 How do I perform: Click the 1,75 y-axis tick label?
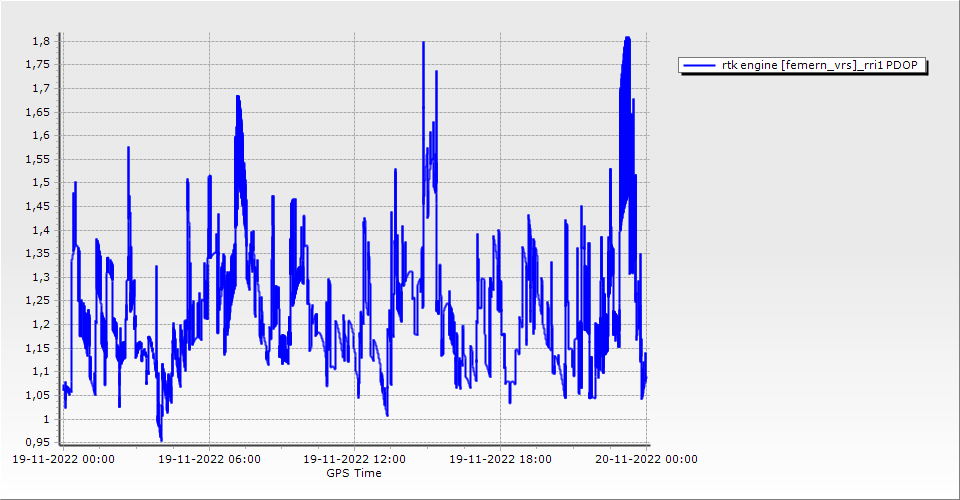pos(38,65)
